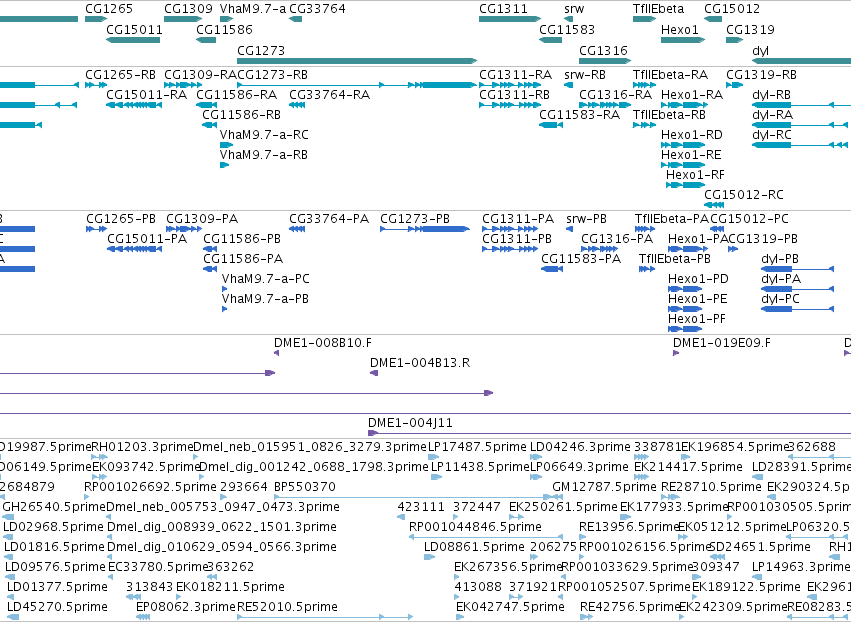Open the RE52010.5prime EST label

[x=287, y=607]
